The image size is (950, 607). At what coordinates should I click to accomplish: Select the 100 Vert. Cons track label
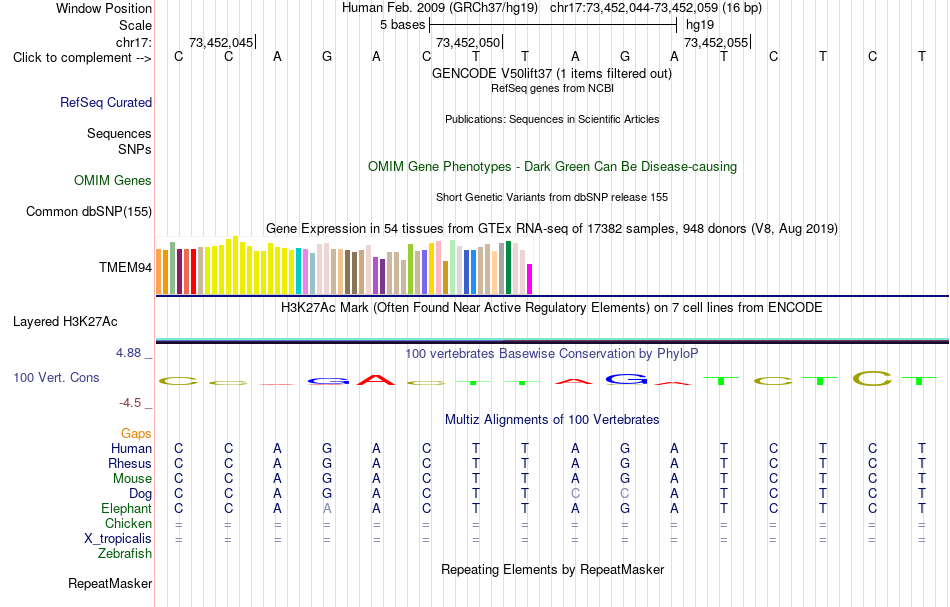point(56,377)
